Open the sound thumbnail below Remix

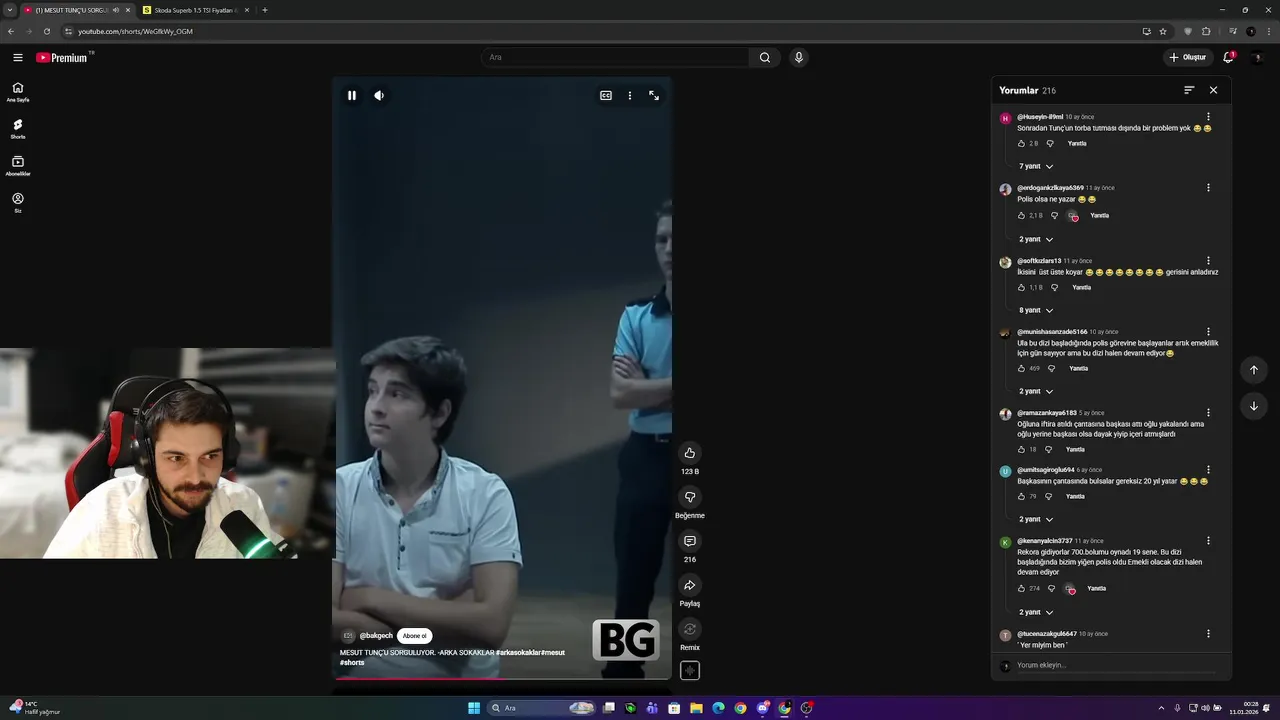pos(690,670)
